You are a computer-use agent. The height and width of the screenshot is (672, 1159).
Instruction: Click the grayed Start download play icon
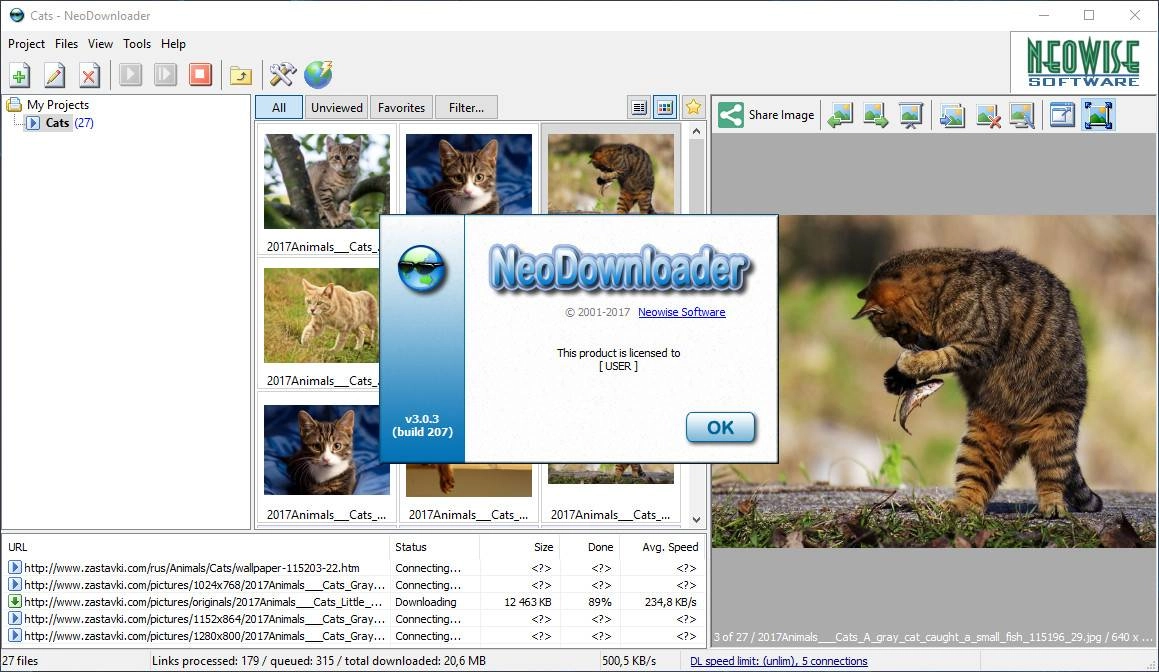pos(131,75)
